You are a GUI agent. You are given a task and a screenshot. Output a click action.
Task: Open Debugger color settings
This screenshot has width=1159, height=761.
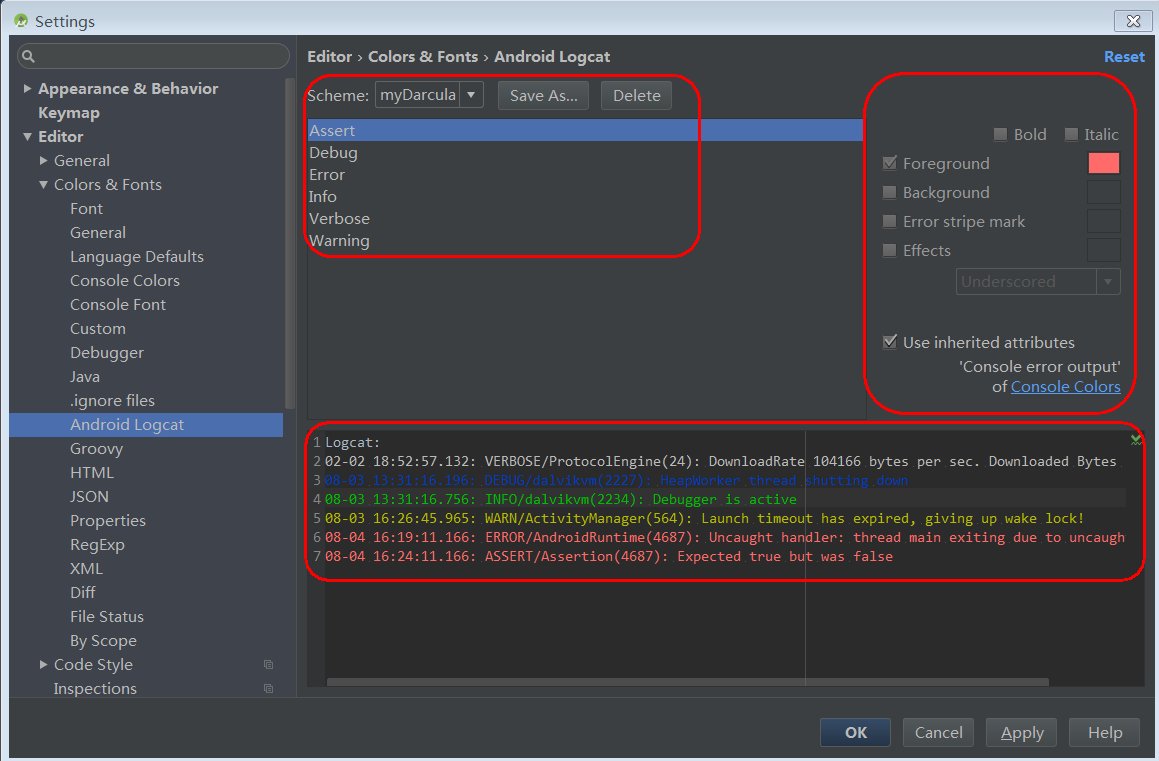pyautogui.click(x=106, y=352)
